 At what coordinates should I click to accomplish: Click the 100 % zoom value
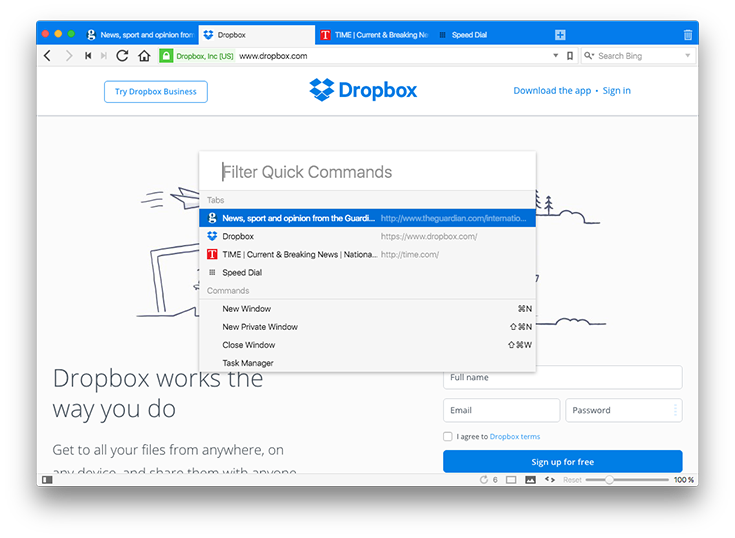[x=683, y=479]
